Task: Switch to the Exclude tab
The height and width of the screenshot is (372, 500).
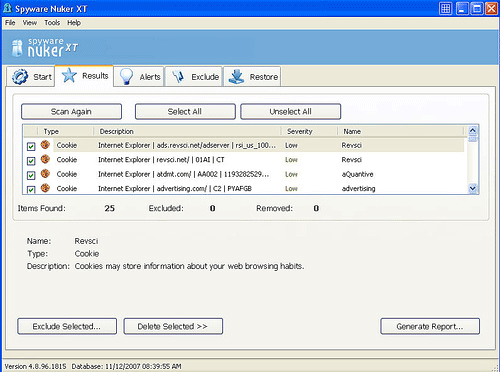Action: click(x=194, y=77)
